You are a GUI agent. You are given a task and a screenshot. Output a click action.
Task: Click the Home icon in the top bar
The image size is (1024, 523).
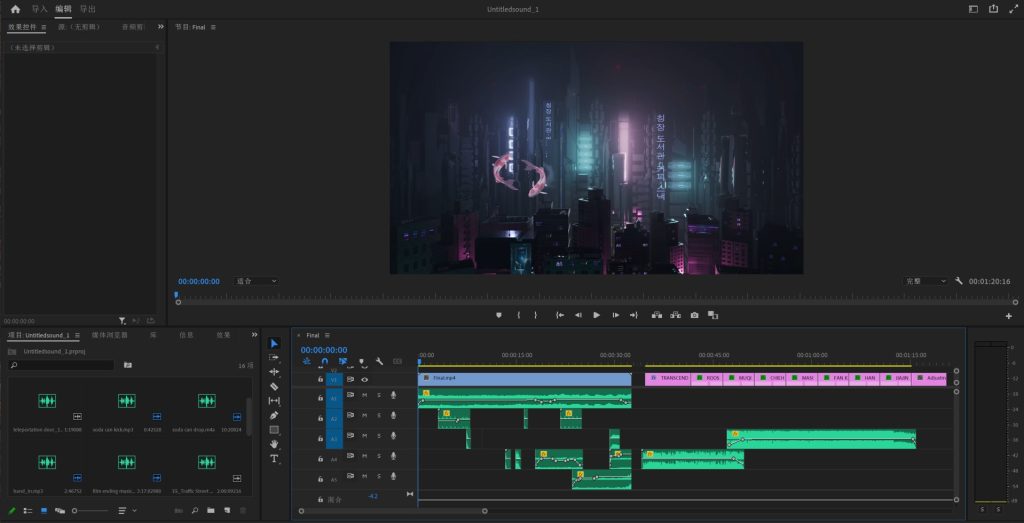point(16,9)
